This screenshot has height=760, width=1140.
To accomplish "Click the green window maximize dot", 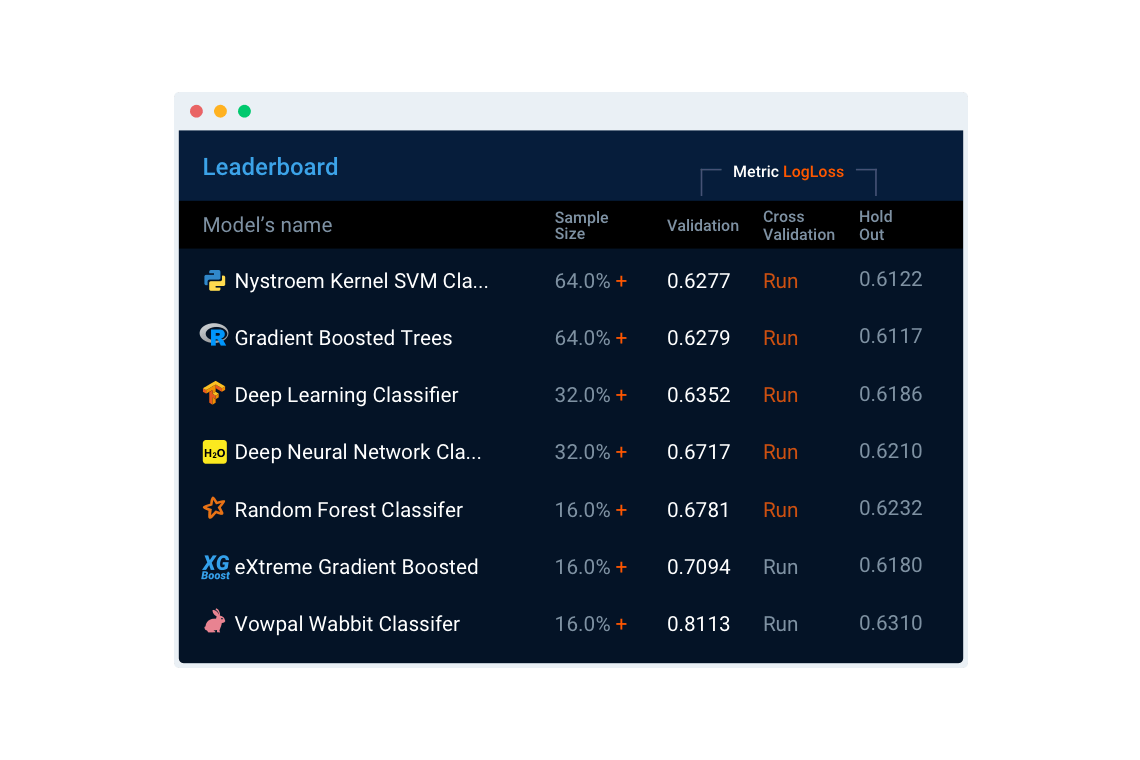I will pos(244,111).
